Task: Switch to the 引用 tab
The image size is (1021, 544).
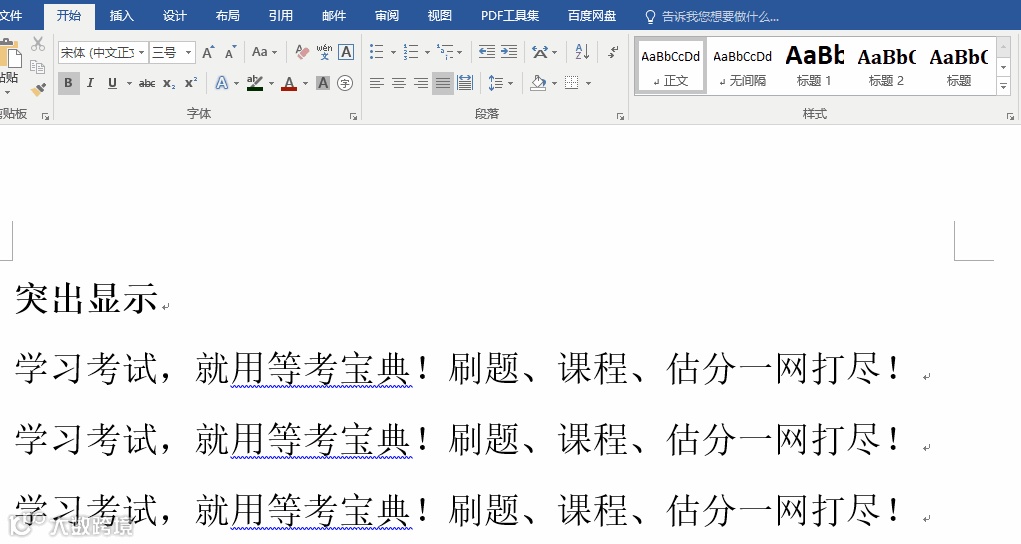Action: coord(281,16)
